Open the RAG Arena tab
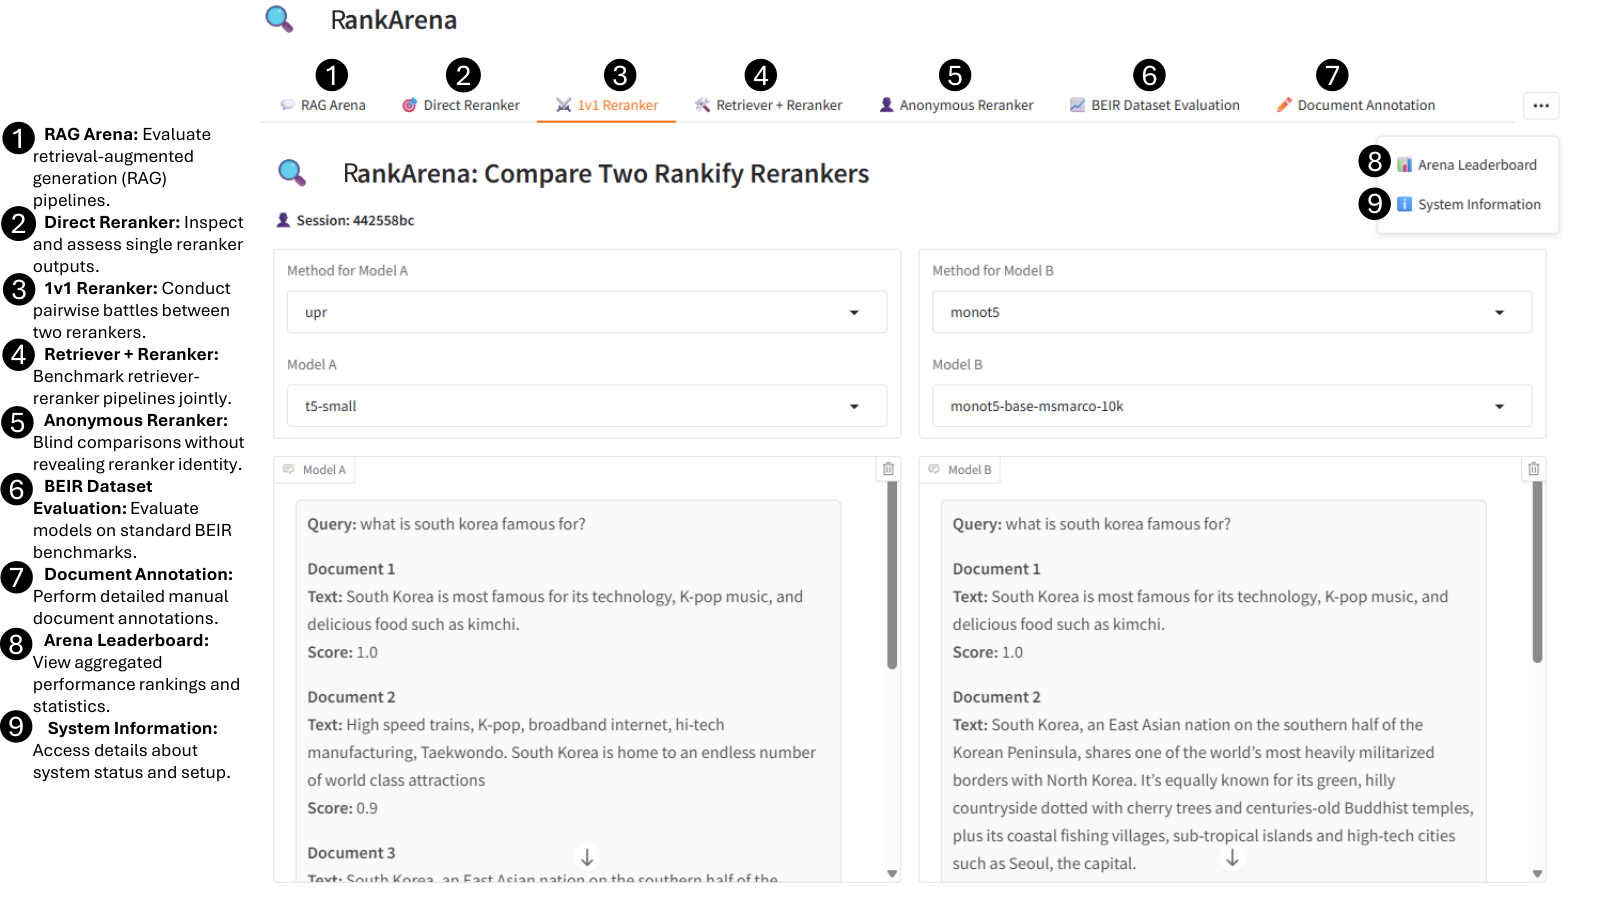This screenshot has width=1600, height=900. [x=323, y=105]
